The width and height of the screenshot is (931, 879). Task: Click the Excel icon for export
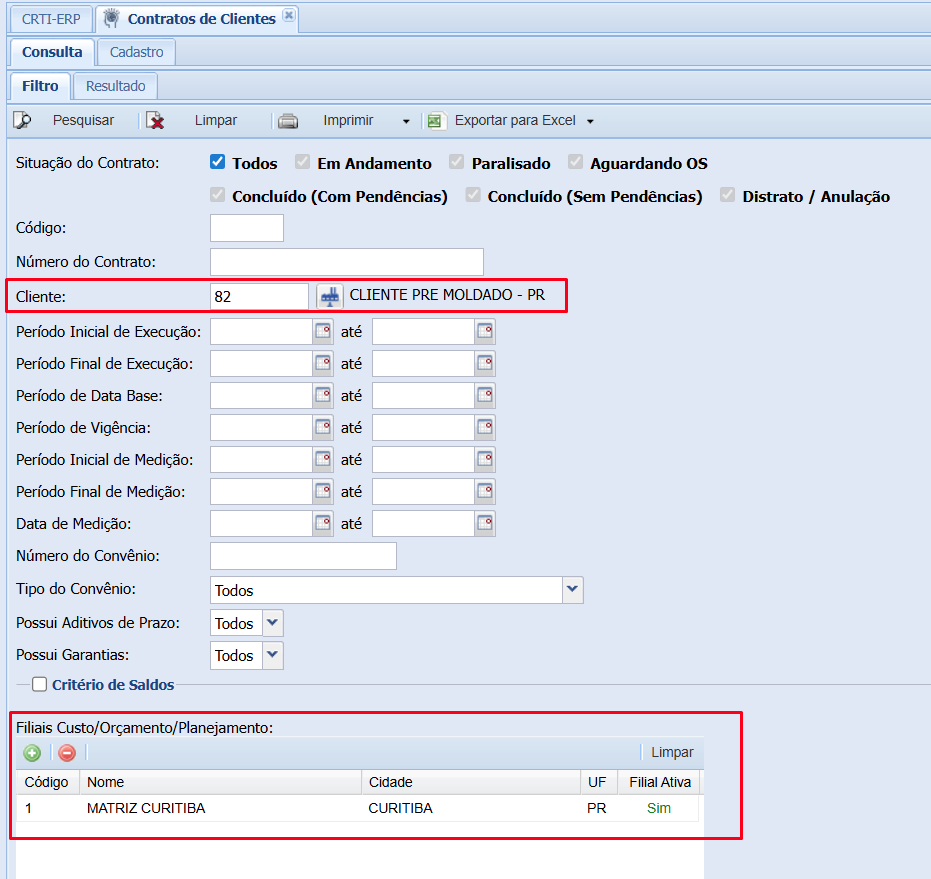[435, 121]
